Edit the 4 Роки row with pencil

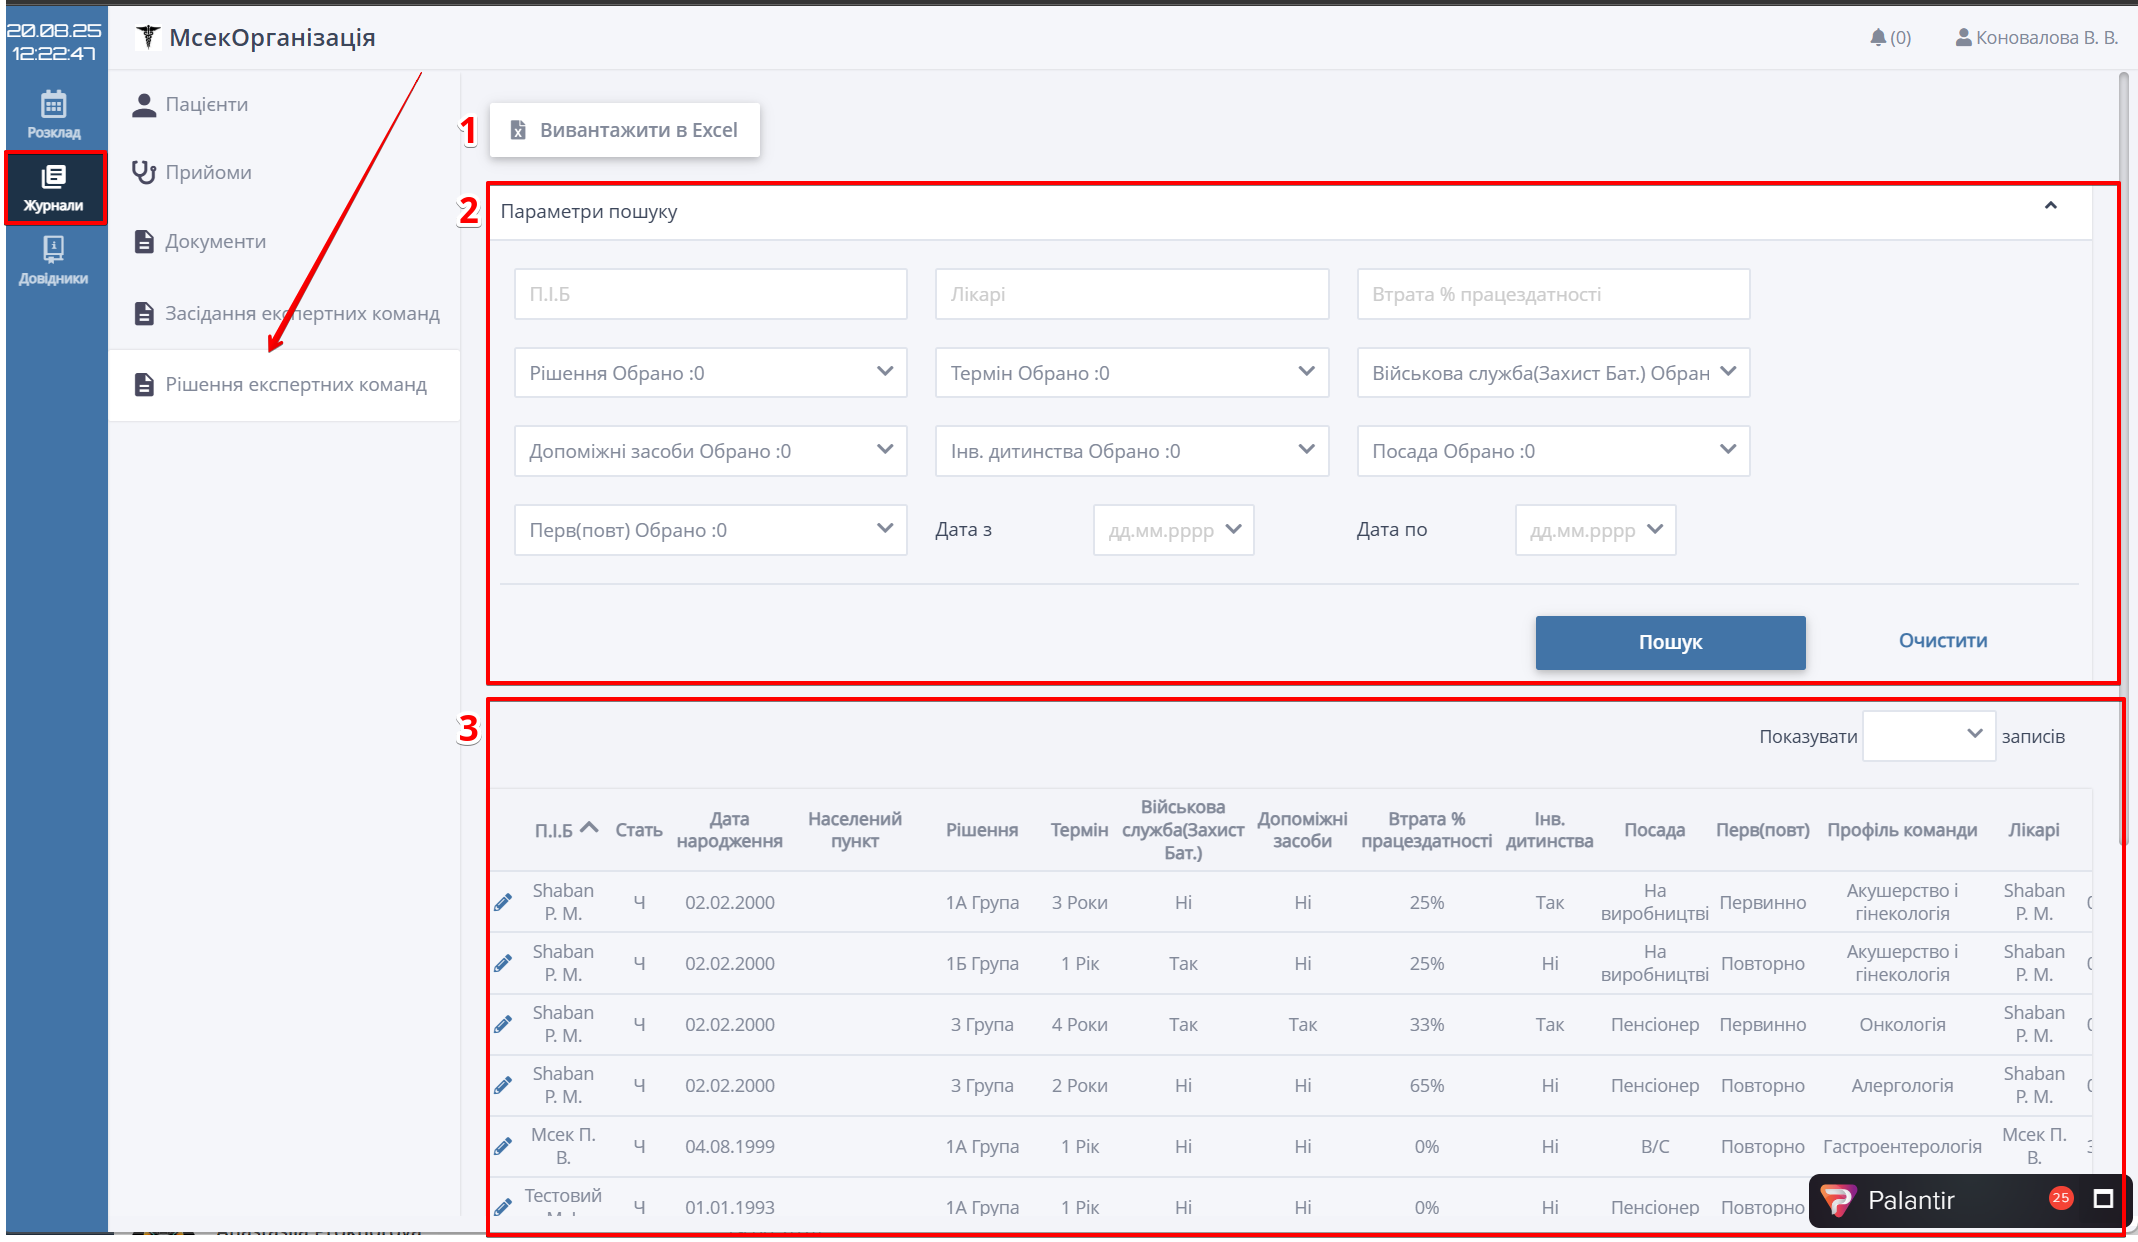point(503,1024)
